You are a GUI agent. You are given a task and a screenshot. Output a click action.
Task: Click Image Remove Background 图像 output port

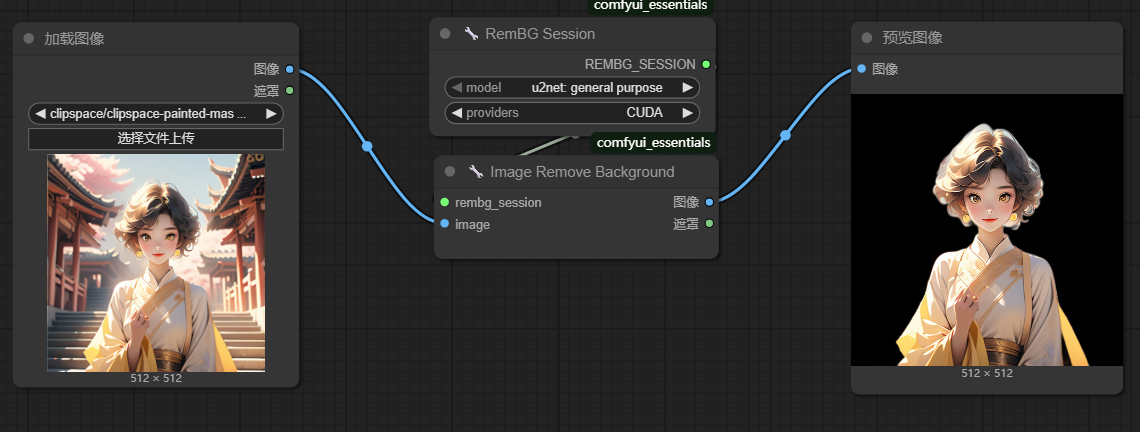coord(709,202)
